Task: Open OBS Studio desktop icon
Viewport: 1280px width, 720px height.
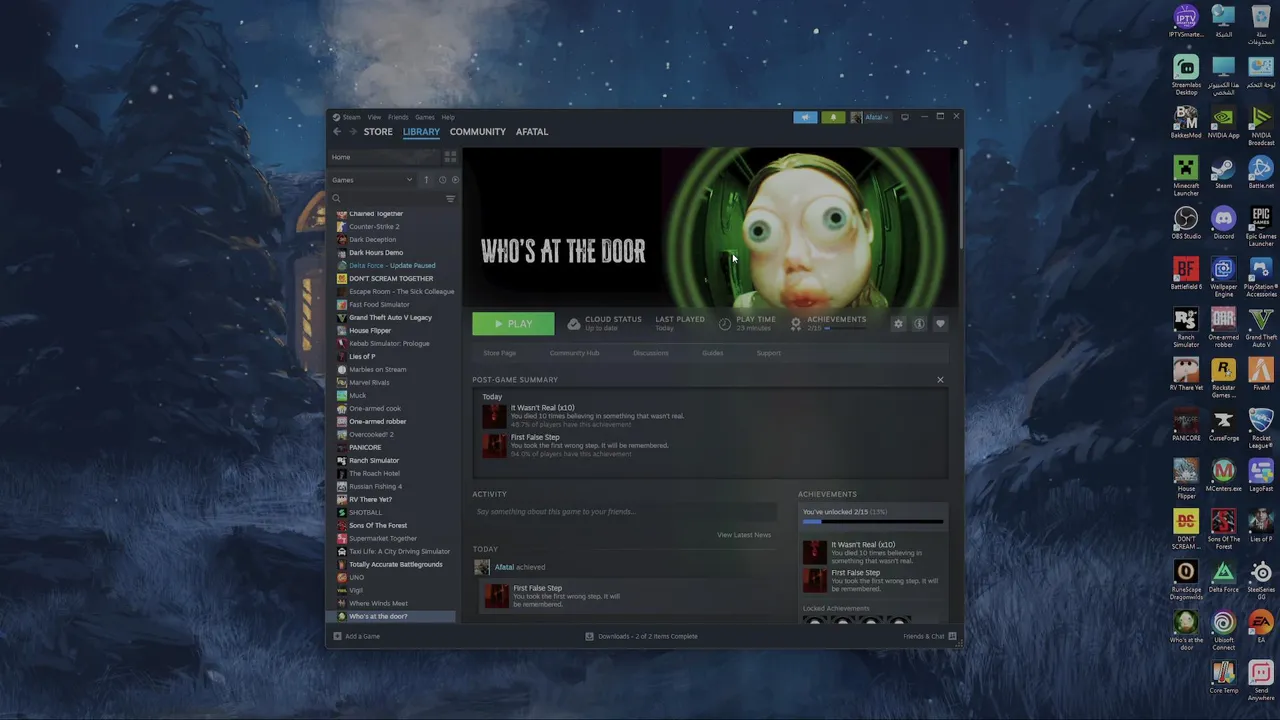Action: point(1186,222)
